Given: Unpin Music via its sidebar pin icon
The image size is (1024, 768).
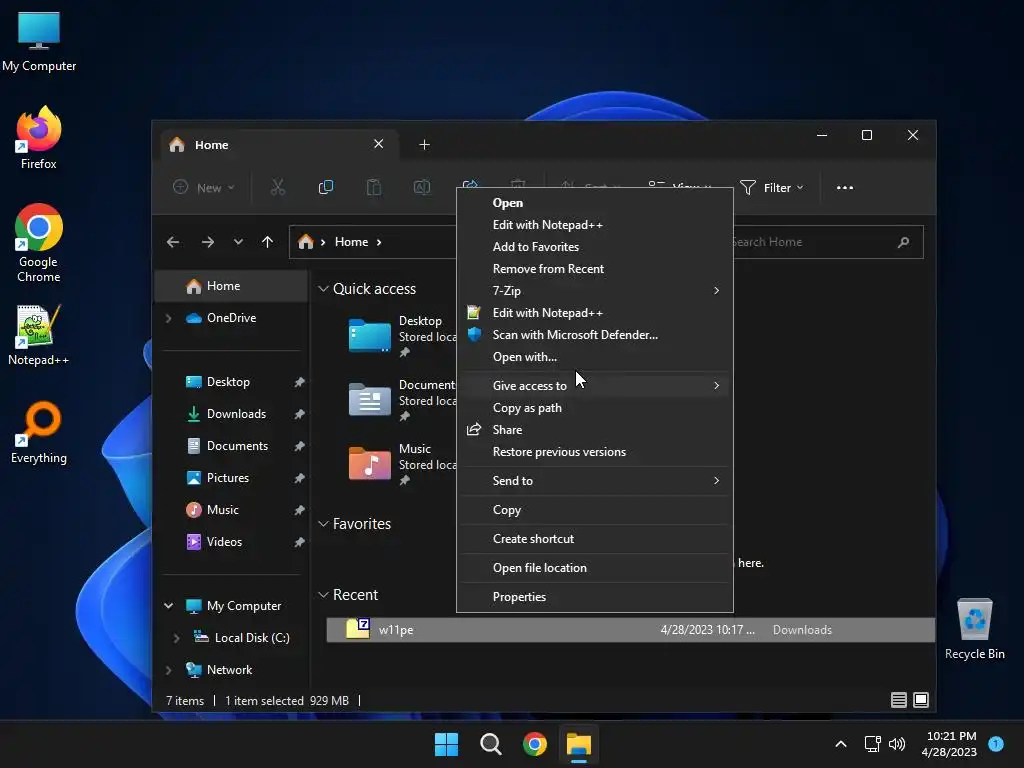Looking at the screenshot, I should coord(299,510).
